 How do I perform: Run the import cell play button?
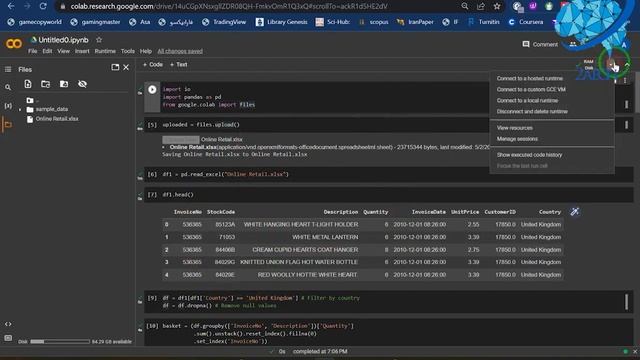pos(152,89)
